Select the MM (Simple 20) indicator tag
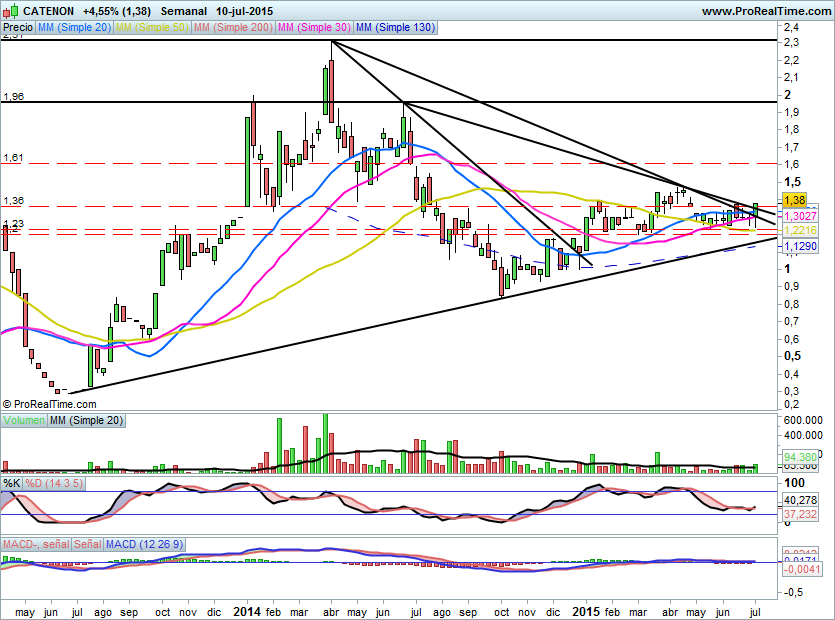 (75, 29)
